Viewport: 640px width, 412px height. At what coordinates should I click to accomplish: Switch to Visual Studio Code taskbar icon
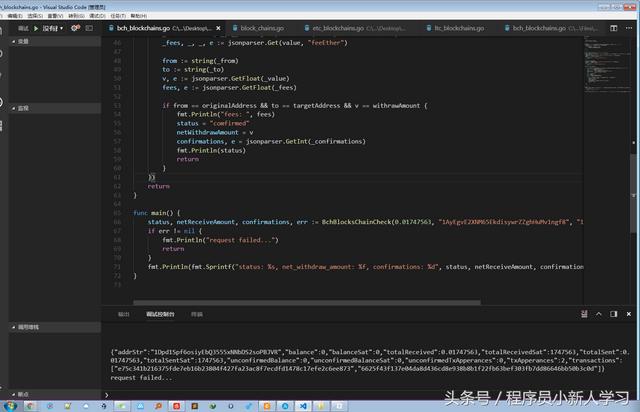[303, 406]
